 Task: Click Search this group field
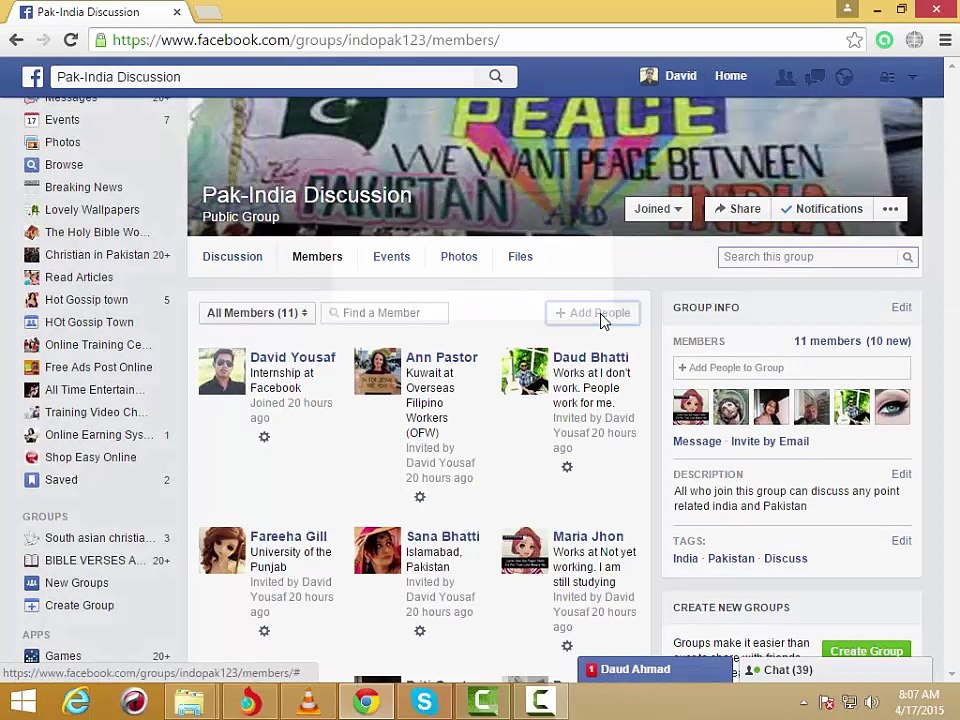pos(808,257)
